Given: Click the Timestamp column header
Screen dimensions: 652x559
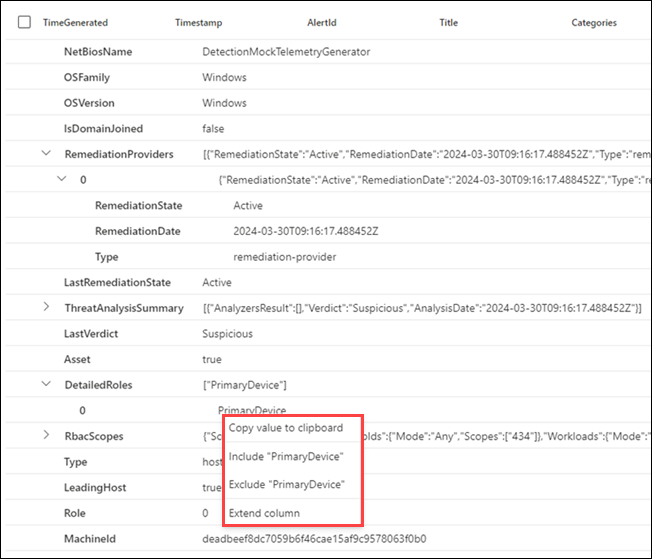Looking at the screenshot, I should (x=198, y=22).
